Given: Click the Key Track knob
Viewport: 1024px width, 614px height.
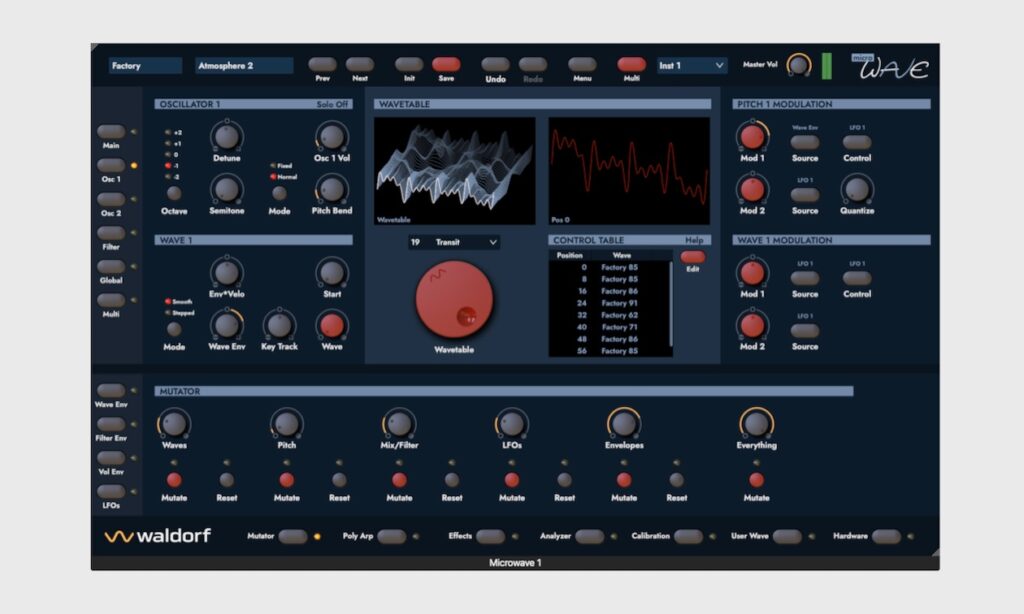Looking at the screenshot, I should 280,325.
